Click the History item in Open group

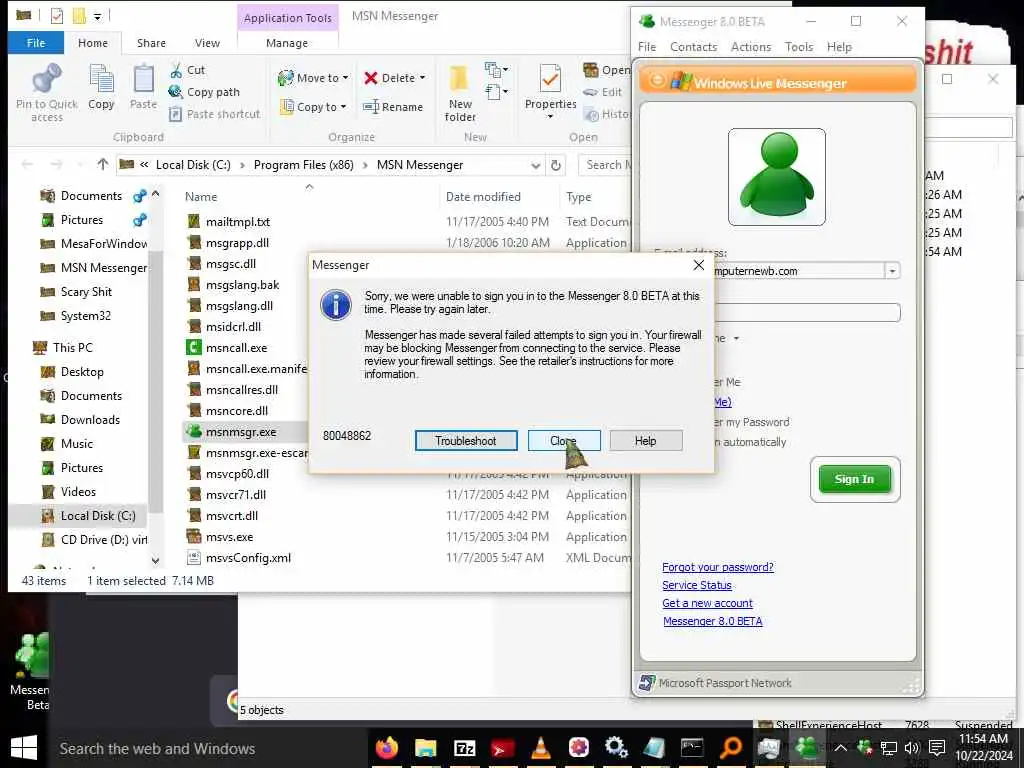point(607,114)
